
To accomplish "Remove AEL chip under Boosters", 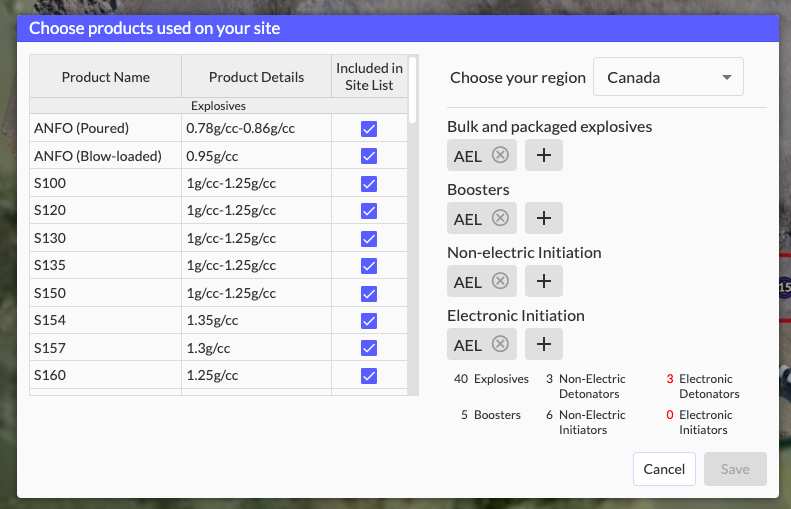I will tap(500, 218).
